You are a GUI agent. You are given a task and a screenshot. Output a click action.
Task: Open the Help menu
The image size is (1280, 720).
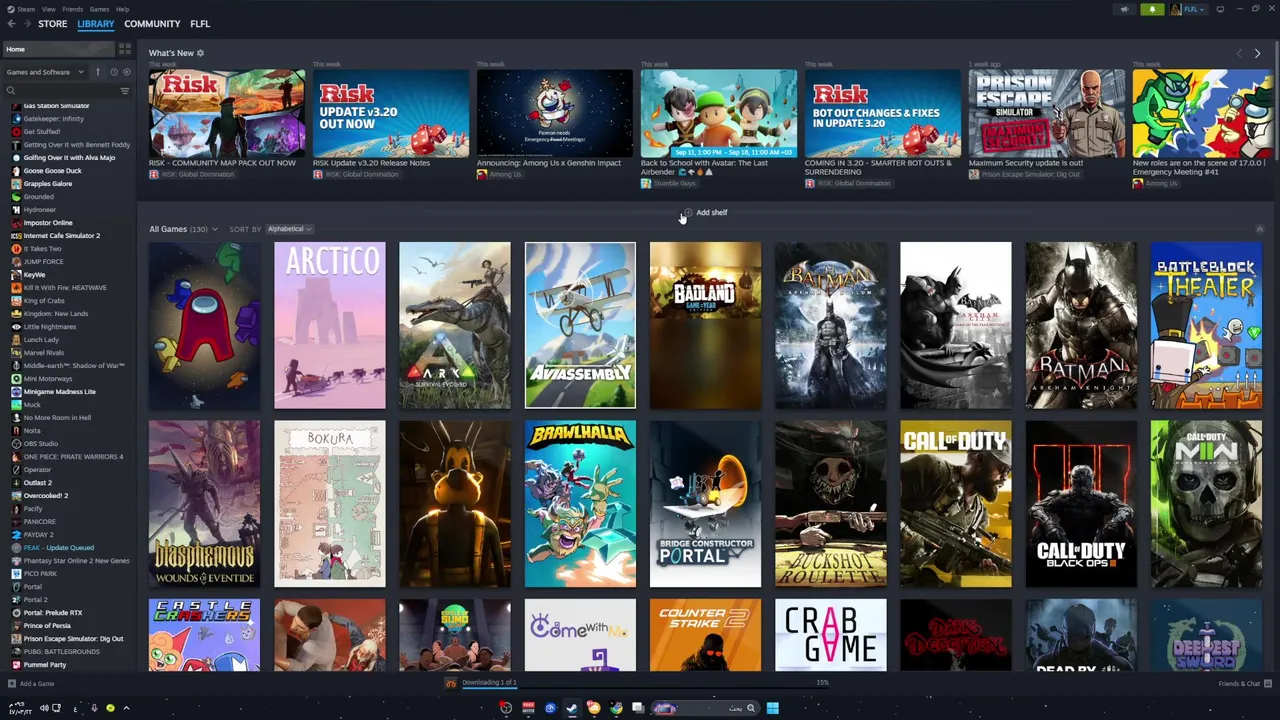point(122,9)
